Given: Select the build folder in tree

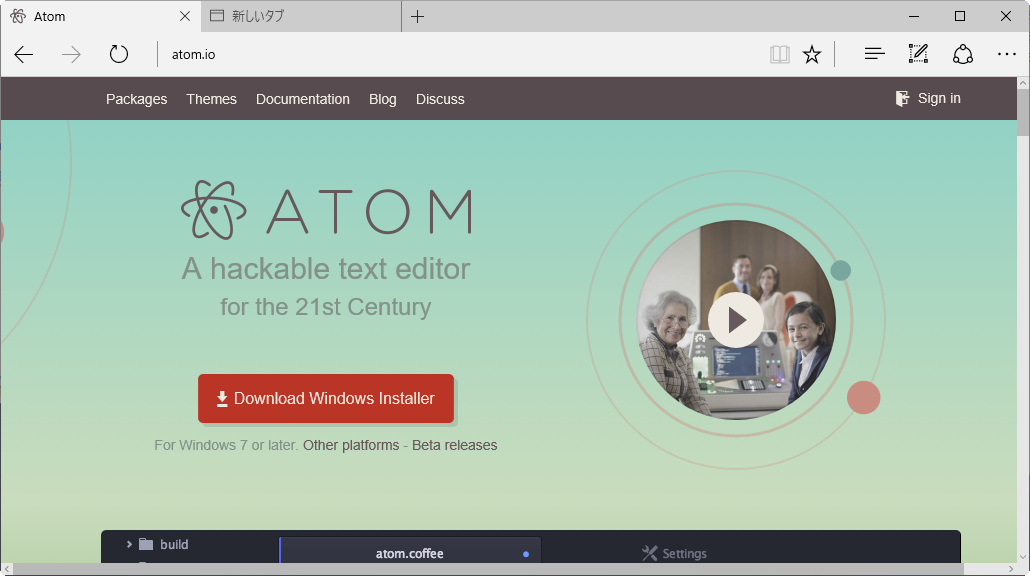Looking at the screenshot, I should [x=164, y=544].
